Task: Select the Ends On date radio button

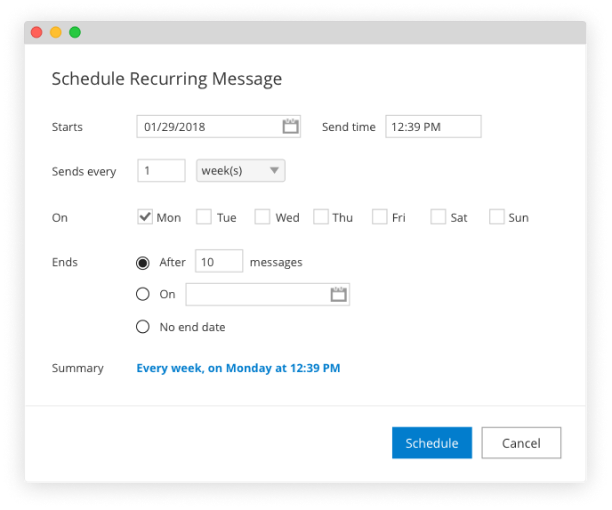Action: (143, 294)
